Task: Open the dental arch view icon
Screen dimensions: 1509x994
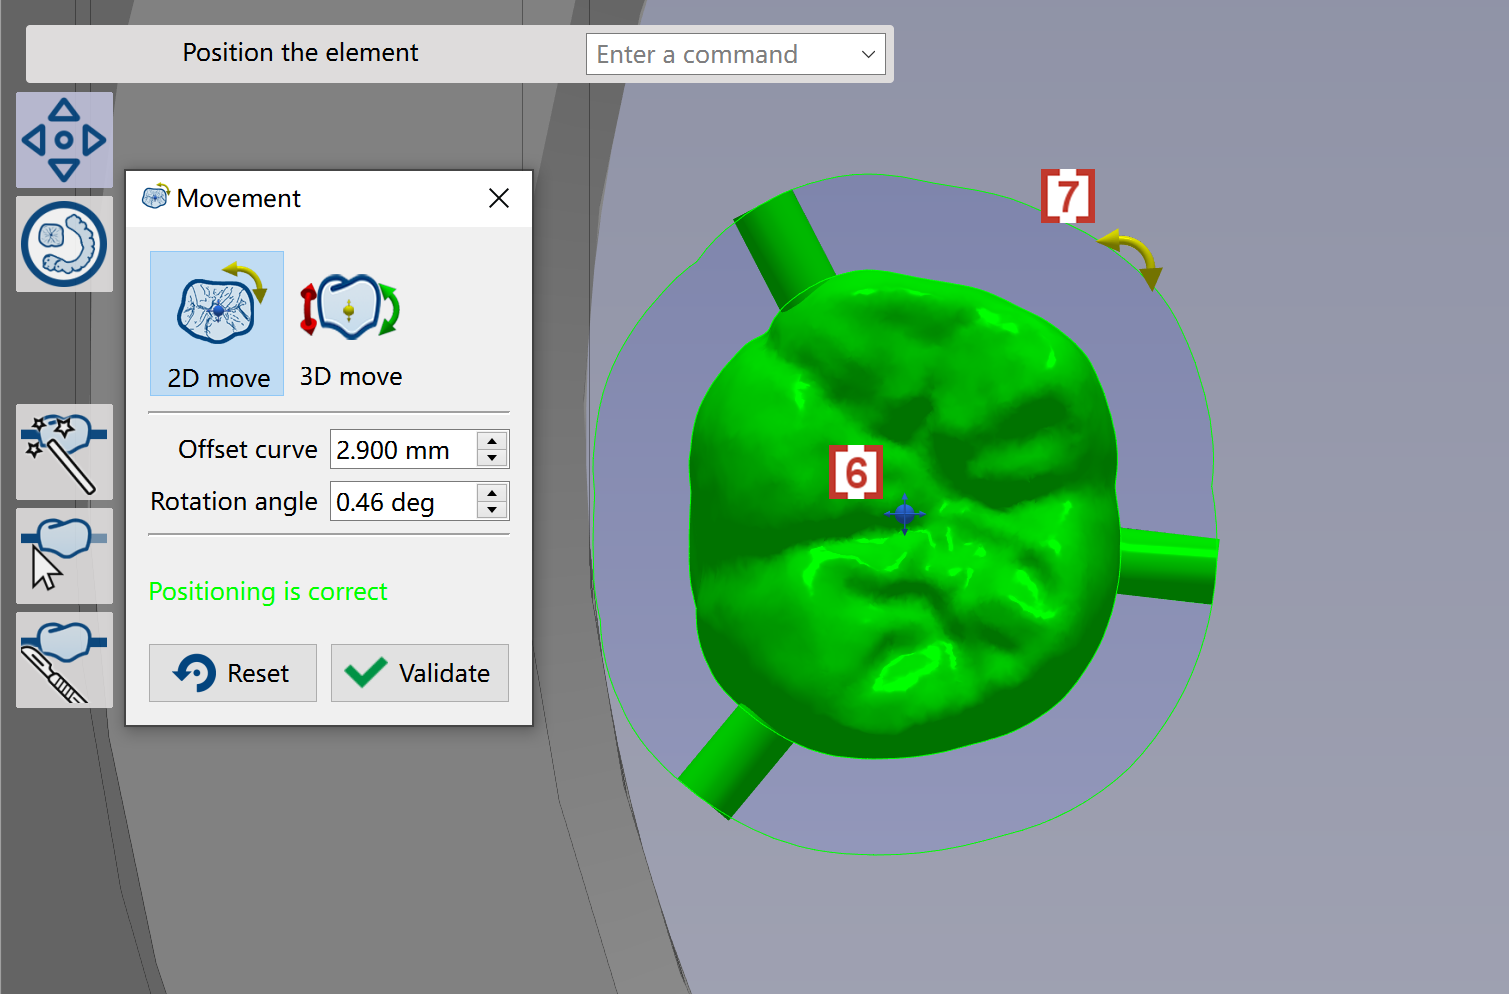Action: (64, 244)
